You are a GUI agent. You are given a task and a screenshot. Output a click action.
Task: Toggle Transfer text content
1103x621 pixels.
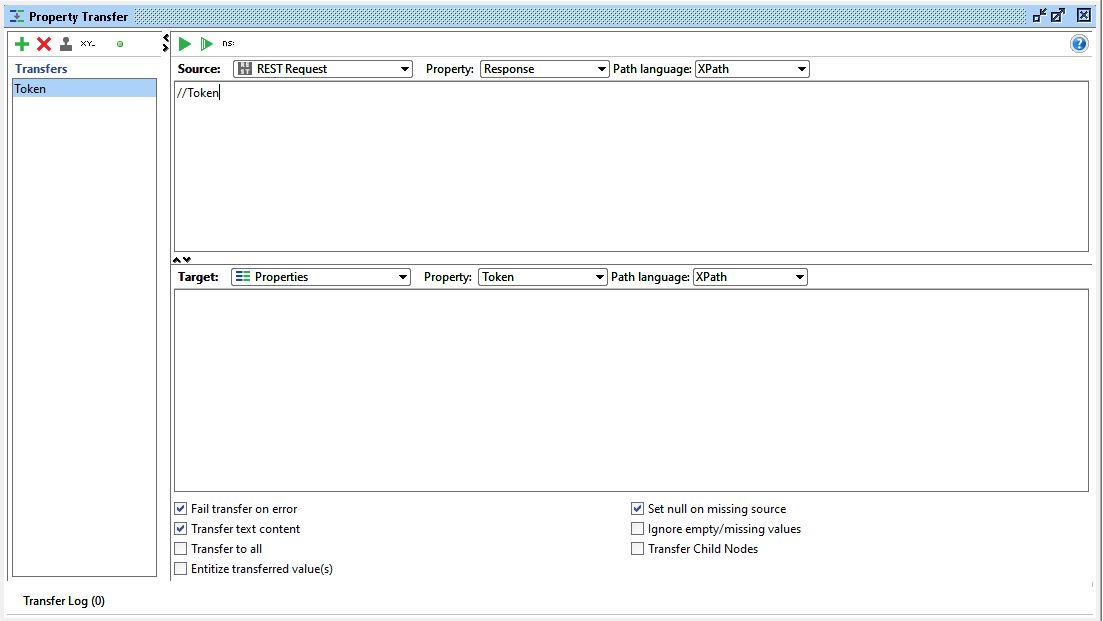[181, 528]
